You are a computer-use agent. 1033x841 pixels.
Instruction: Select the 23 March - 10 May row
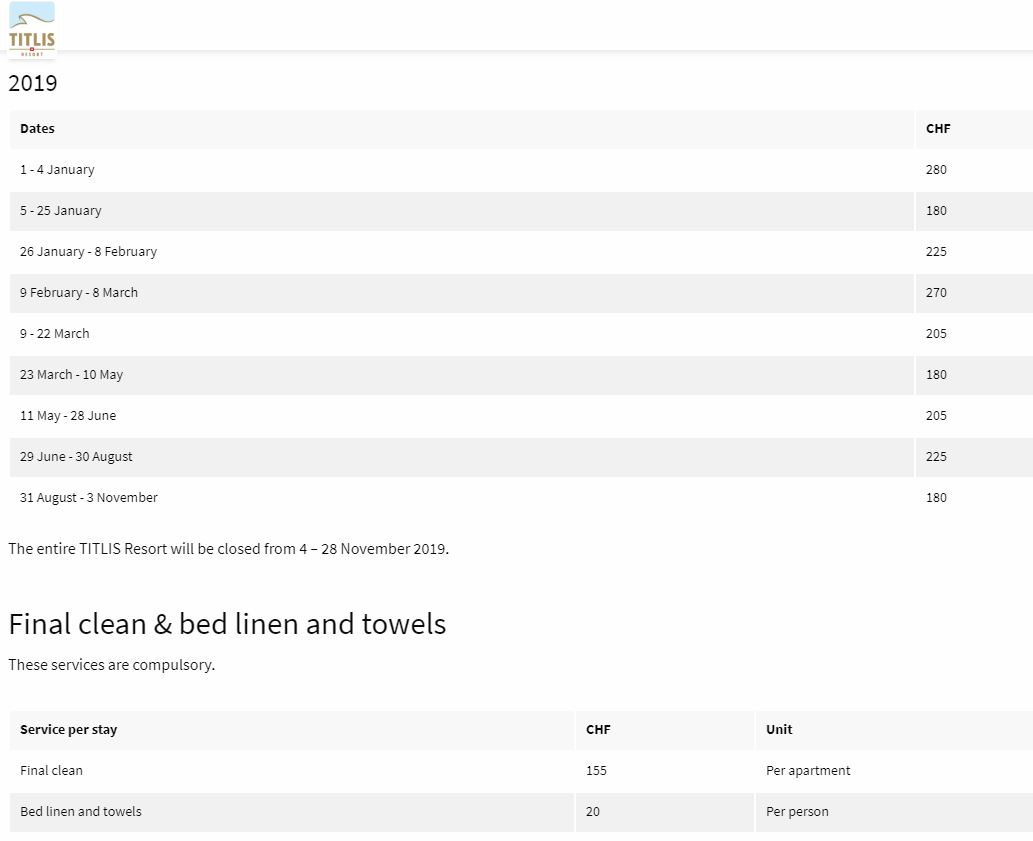point(71,375)
